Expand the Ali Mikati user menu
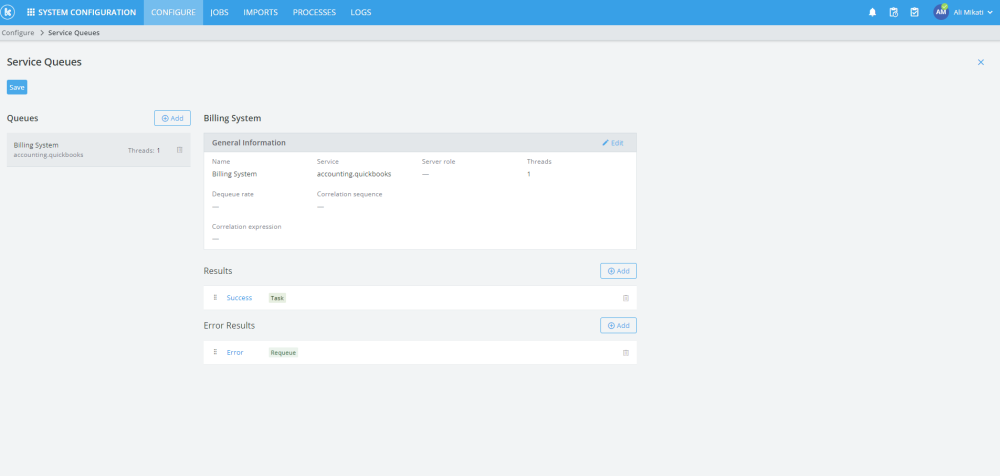 pos(973,12)
